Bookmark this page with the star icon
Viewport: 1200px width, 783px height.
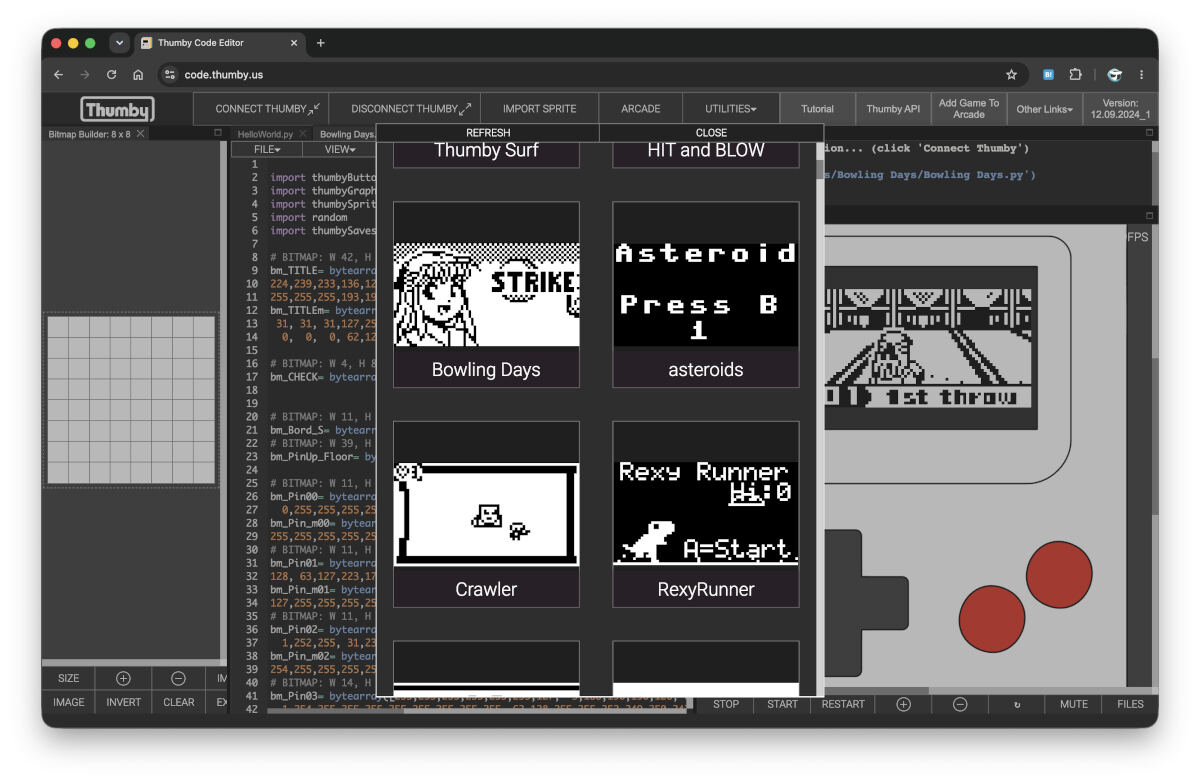(x=1011, y=74)
